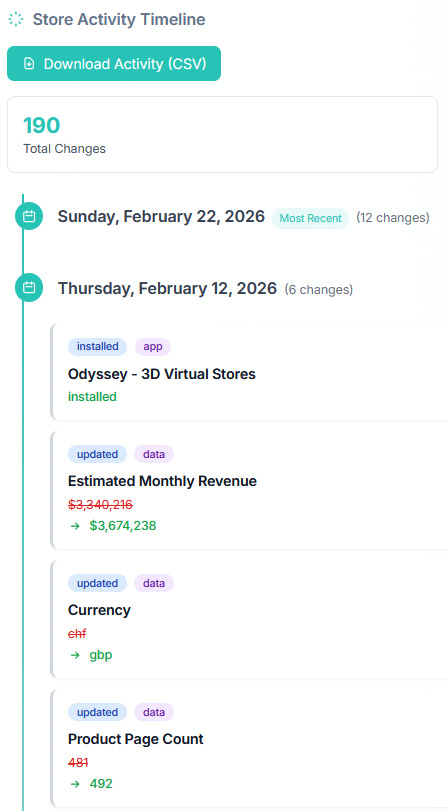The image size is (448, 811).
Task: Click updated tag on Product Page Count card
Action: [x=97, y=712]
